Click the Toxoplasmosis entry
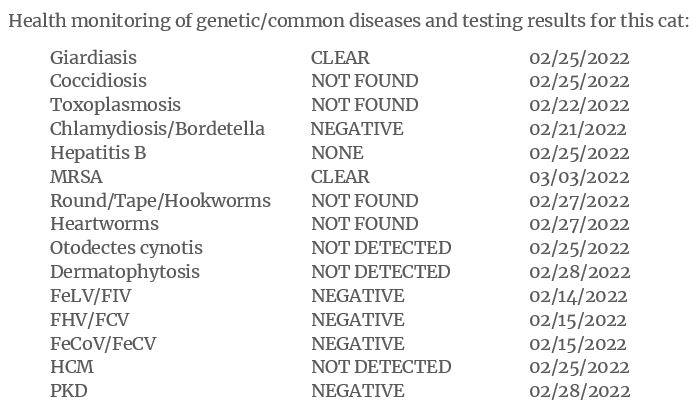The image size is (695, 410). tap(115, 105)
